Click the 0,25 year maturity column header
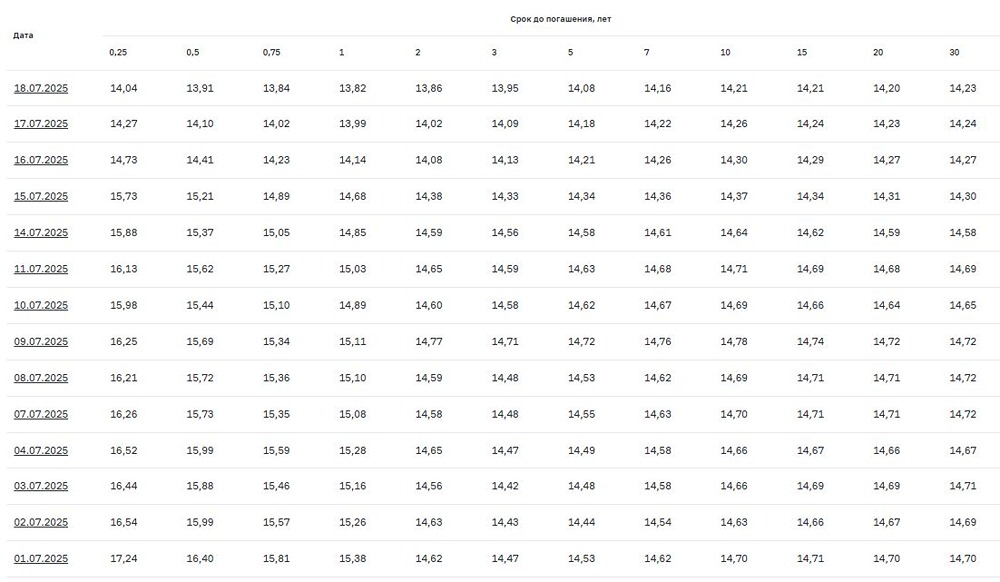This screenshot has height=582, width=1000. 118,52
